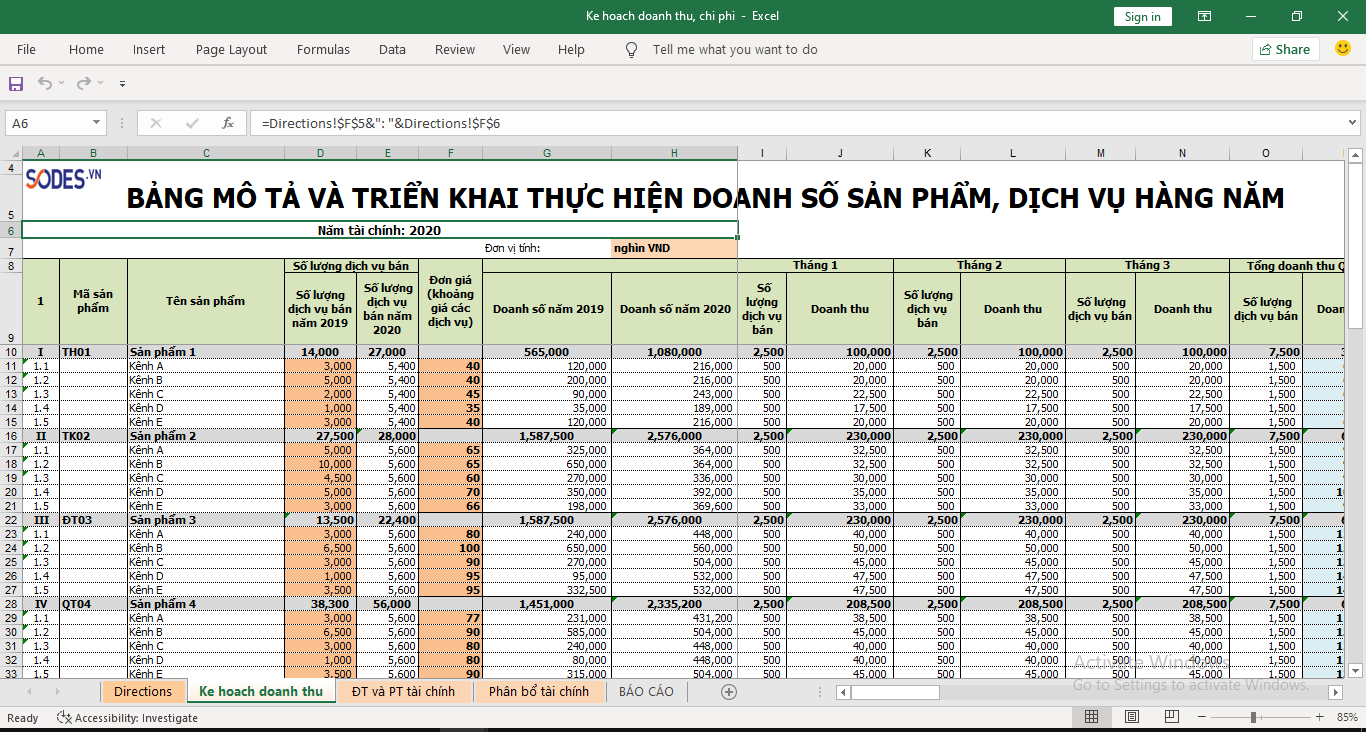The image size is (1366, 732).
Task: Switch to Page Break Preview icon
Action: pos(1171,717)
